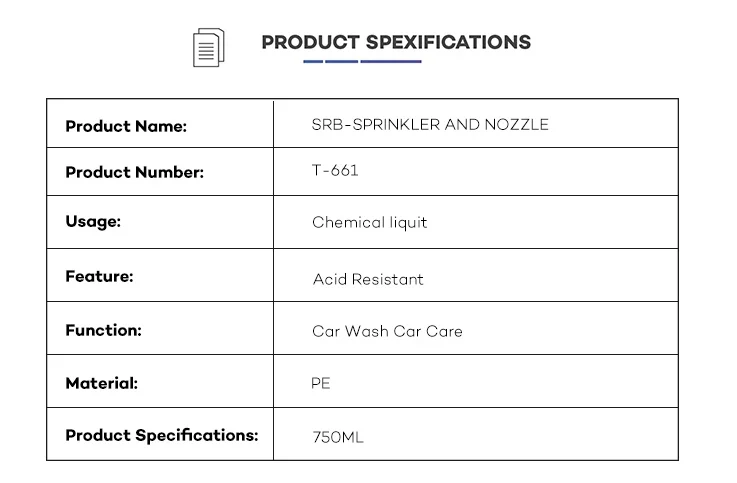Viewport: 737px width, 483px height.
Task: Click the Material row label
Action: (101, 383)
